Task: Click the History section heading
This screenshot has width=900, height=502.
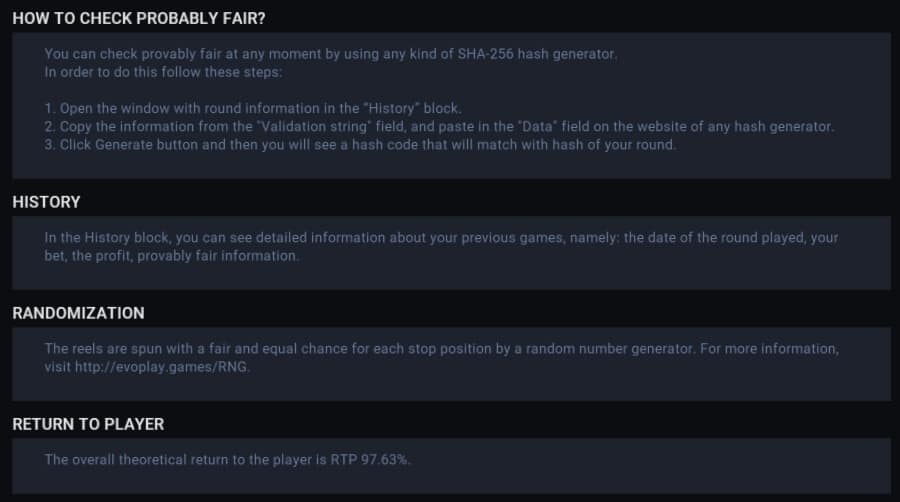Action: (x=46, y=202)
